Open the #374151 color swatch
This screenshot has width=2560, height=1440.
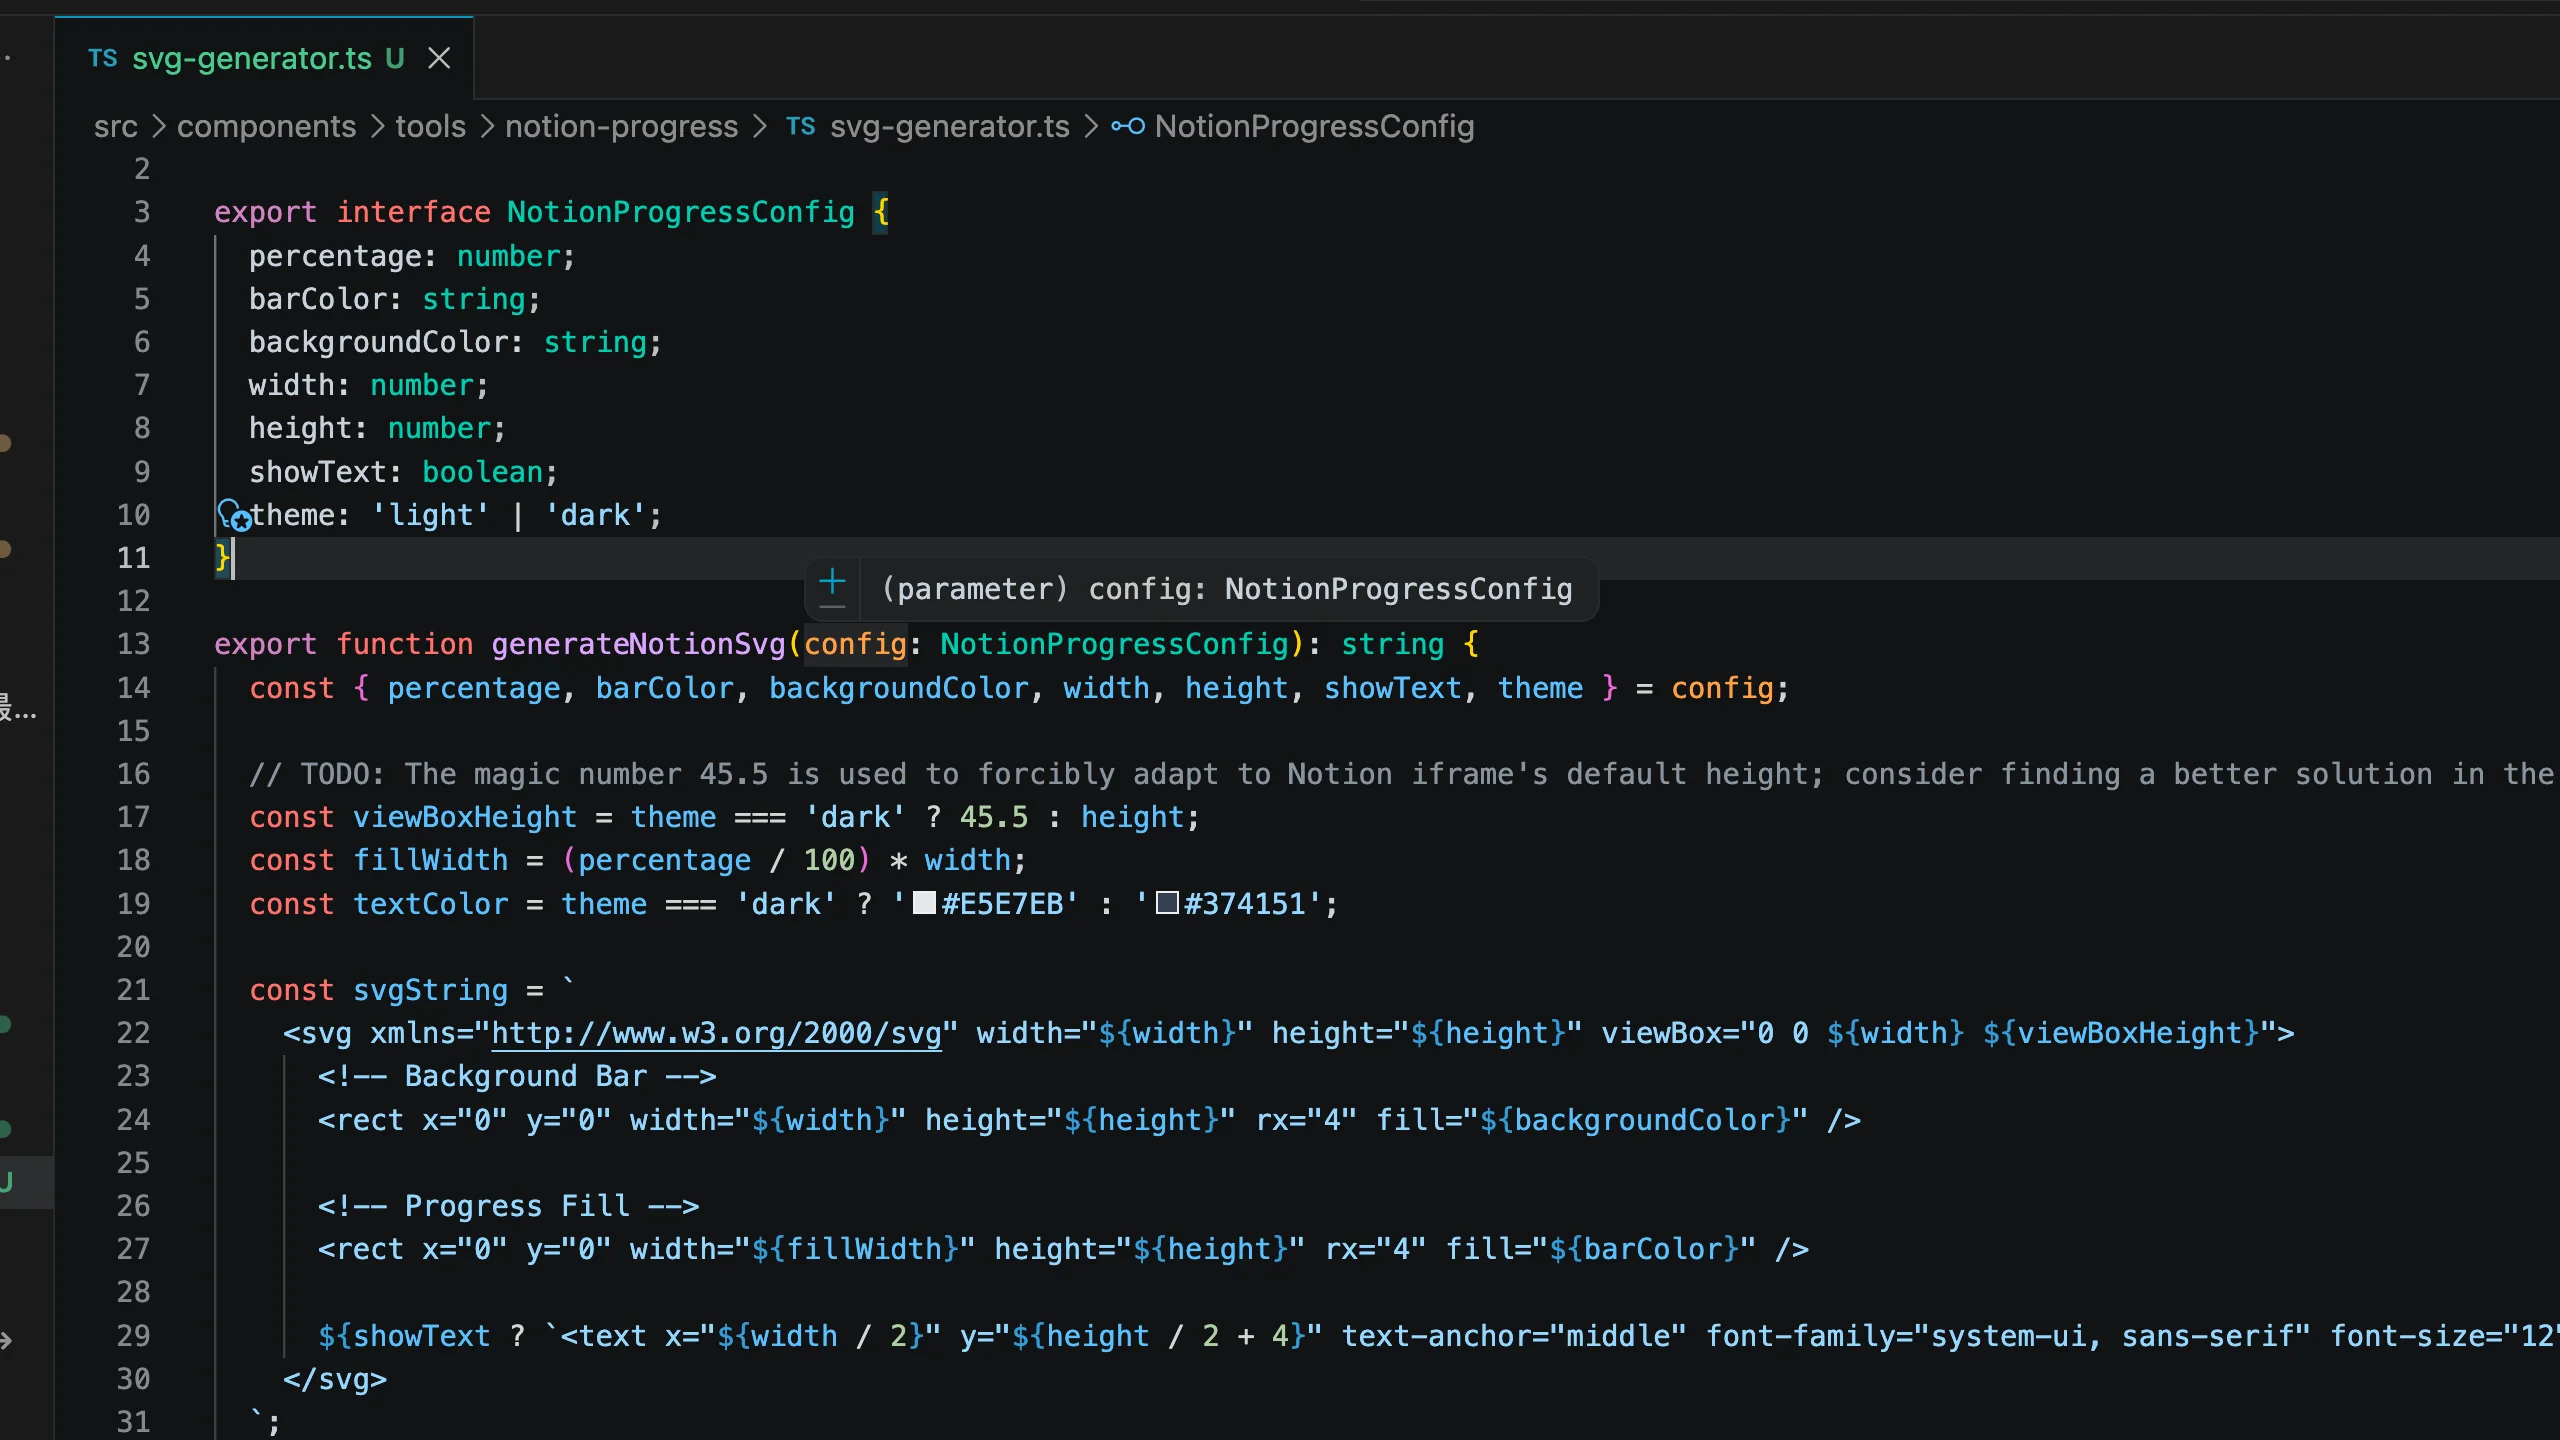point(1167,903)
